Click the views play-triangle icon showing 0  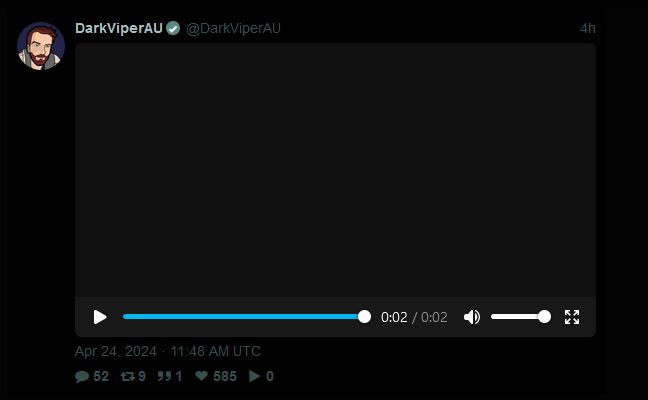[255, 376]
